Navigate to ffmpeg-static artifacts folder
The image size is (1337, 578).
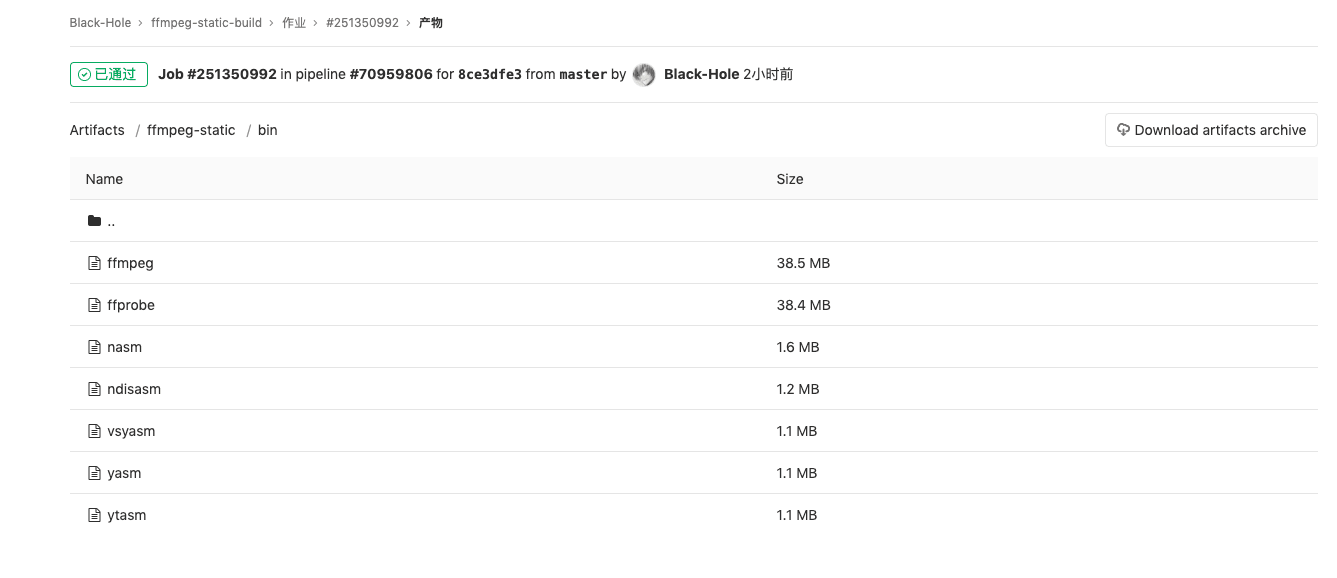[x=191, y=130]
